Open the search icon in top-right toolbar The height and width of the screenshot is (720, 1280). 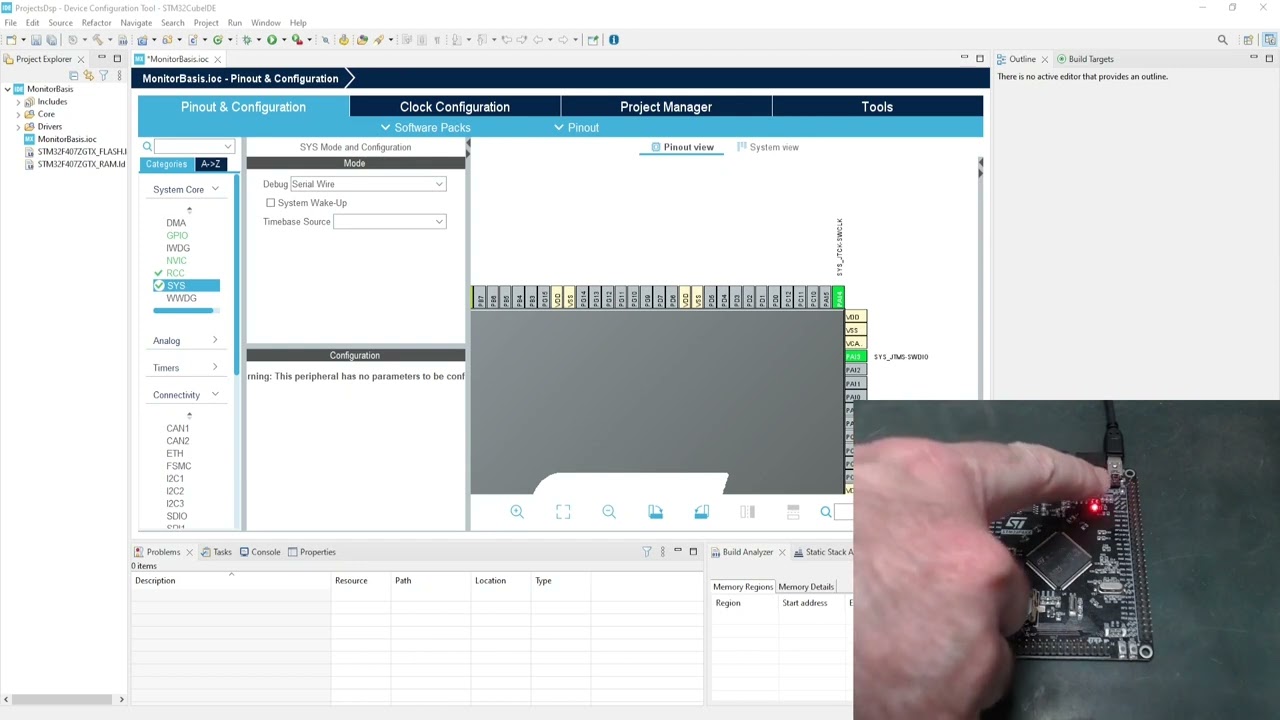[x=1222, y=40]
